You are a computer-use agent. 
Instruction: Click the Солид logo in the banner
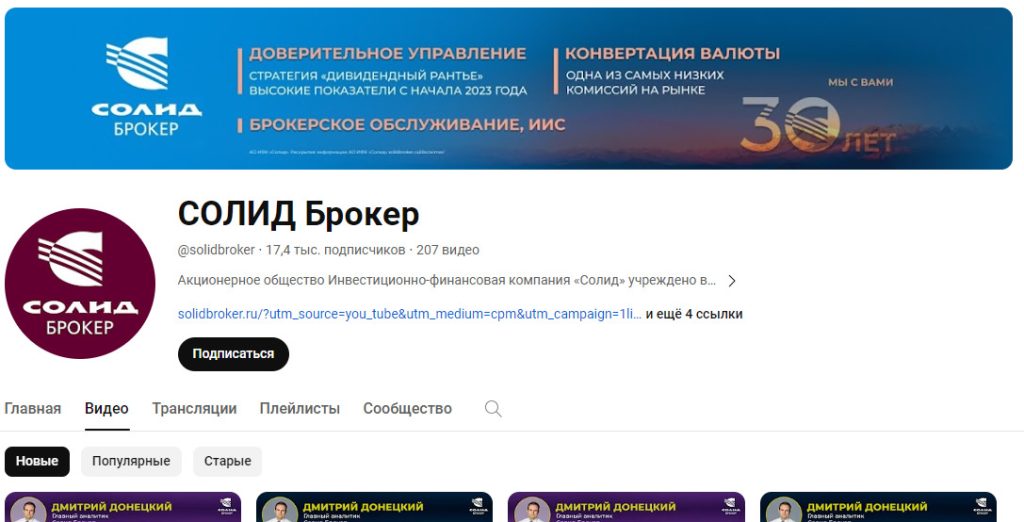coord(146,86)
